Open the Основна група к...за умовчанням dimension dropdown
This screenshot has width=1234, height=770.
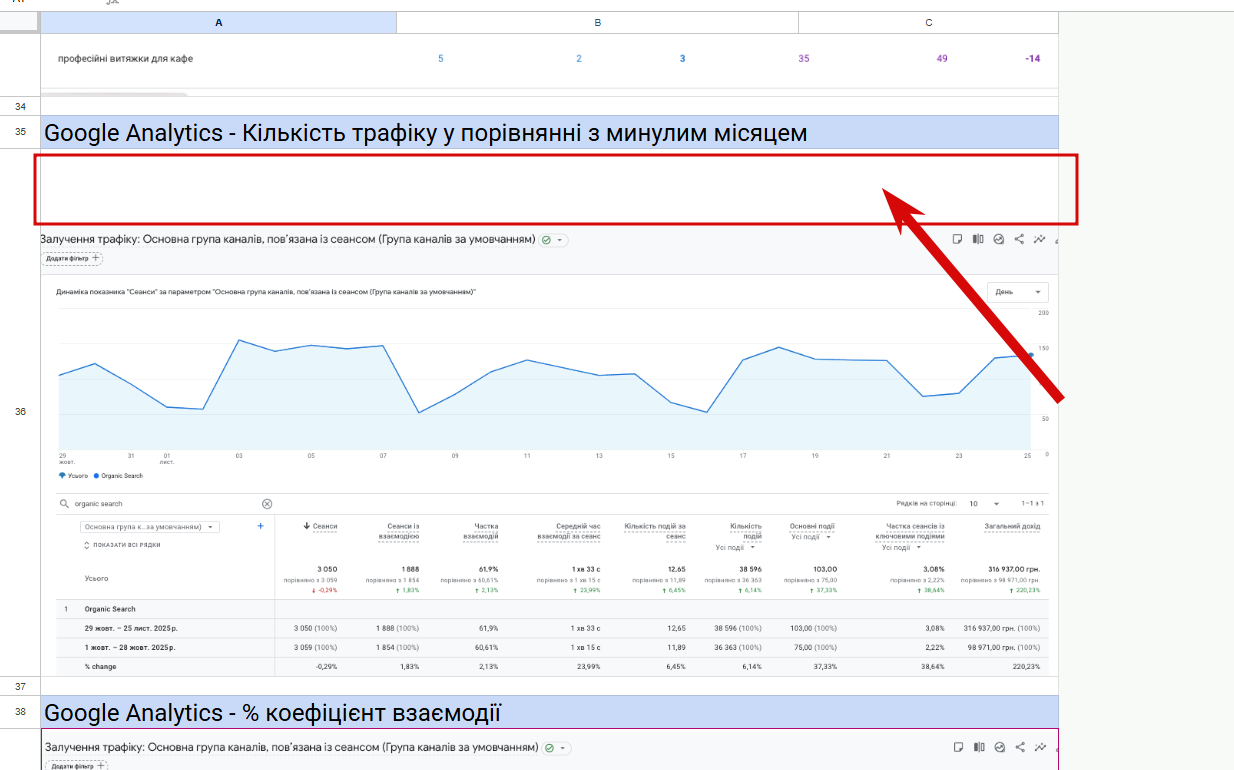(150, 527)
